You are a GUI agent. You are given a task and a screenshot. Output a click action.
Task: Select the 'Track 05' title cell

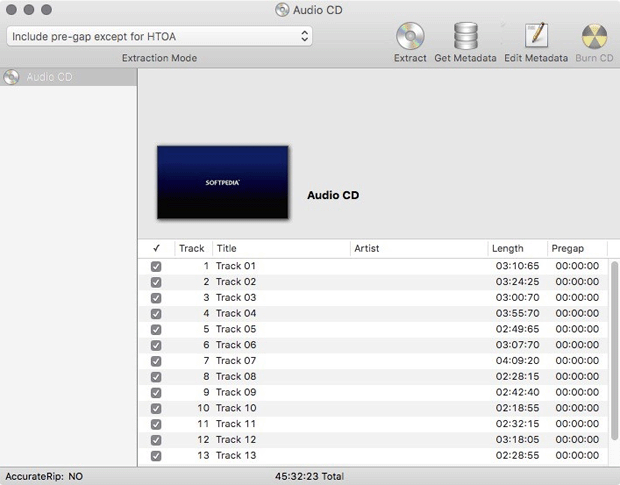point(236,329)
